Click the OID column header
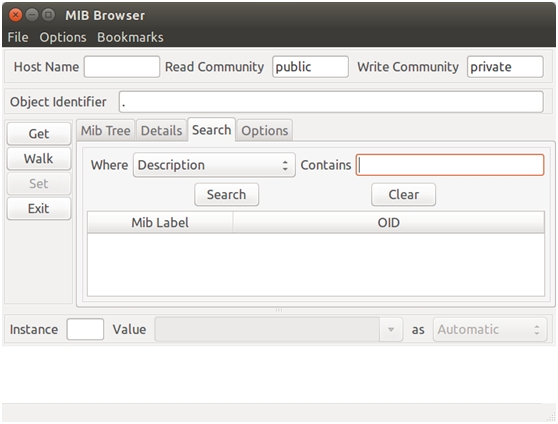This screenshot has width=558, height=424. pyautogui.click(x=389, y=223)
